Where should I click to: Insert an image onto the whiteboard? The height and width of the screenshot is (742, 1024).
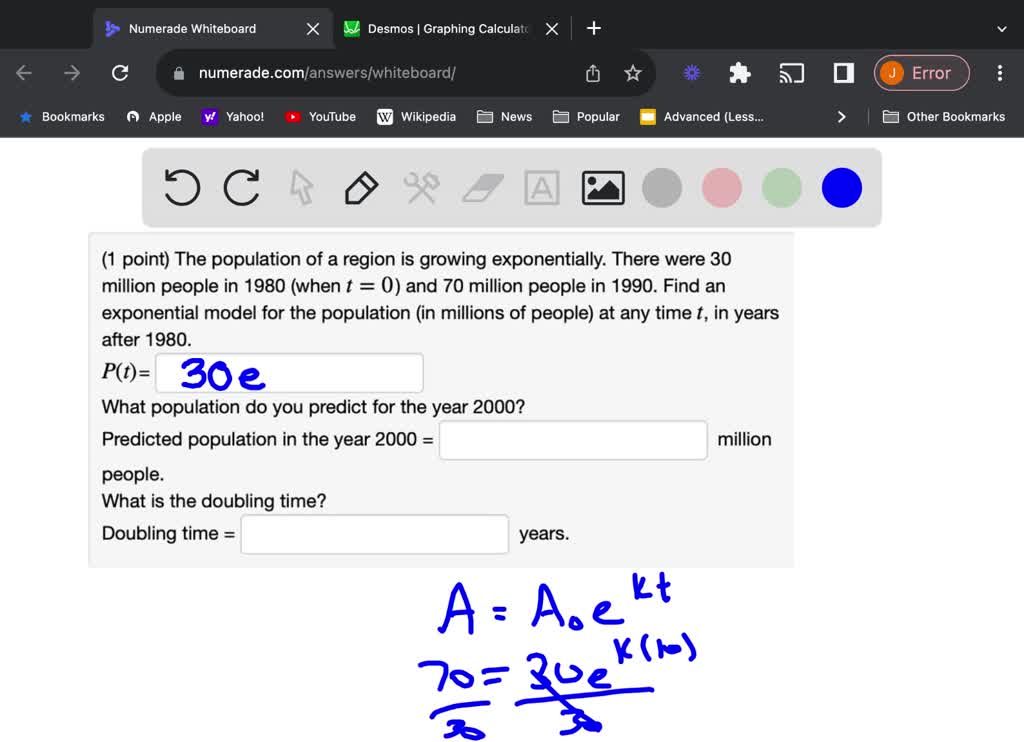click(602, 187)
